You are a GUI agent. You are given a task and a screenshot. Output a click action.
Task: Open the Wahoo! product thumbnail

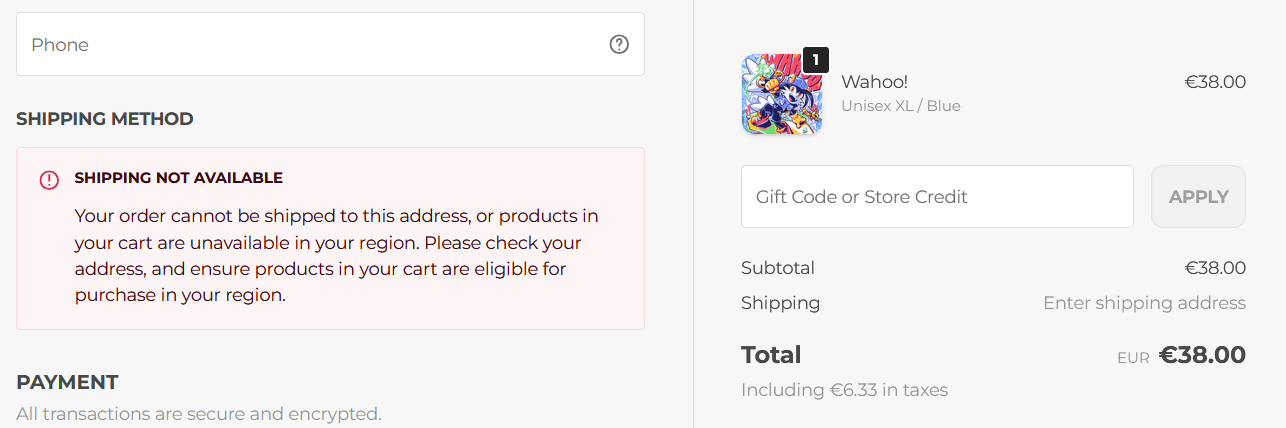click(x=781, y=95)
